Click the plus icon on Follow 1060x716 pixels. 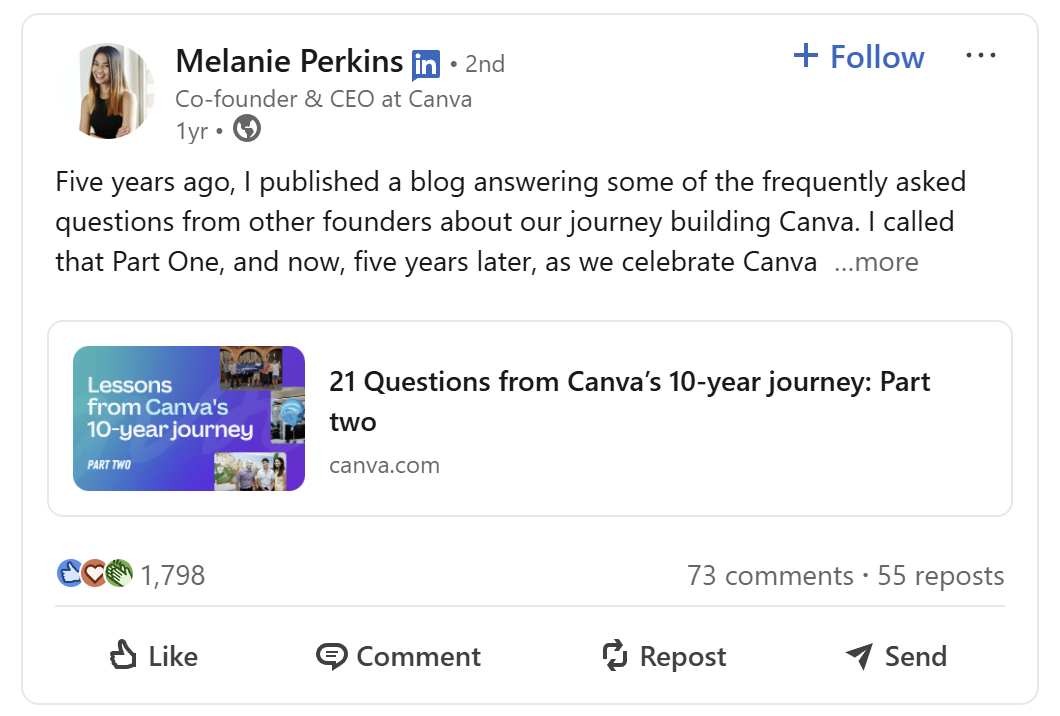pos(805,56)
